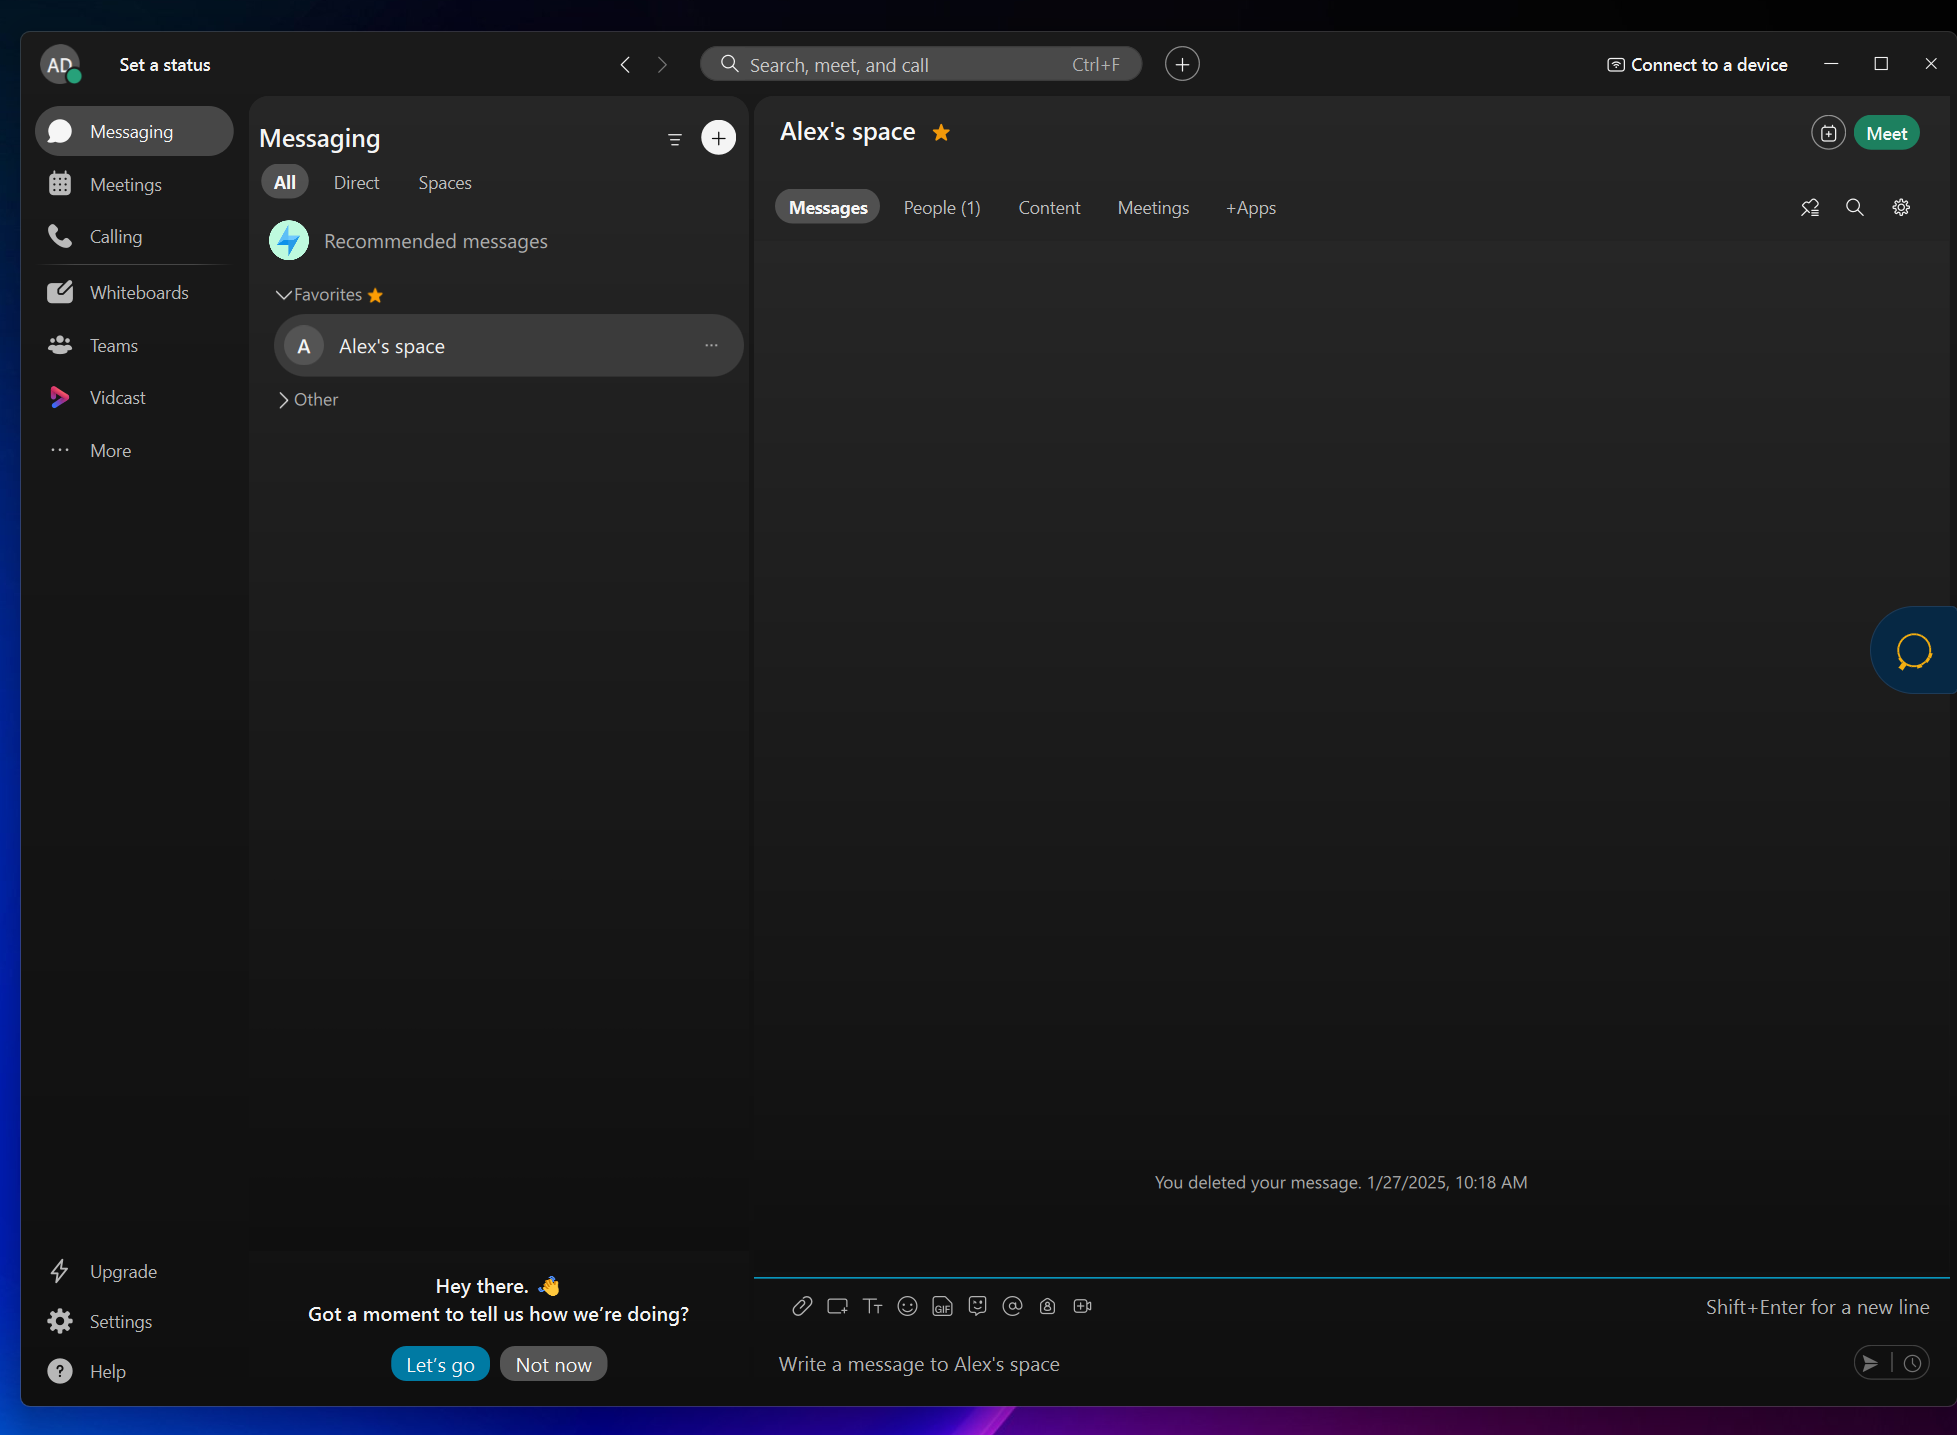Image resolution: width=1957 pixels, height=1435 pixels.
Task: Click the Not now button
Action: (553, 1365)
